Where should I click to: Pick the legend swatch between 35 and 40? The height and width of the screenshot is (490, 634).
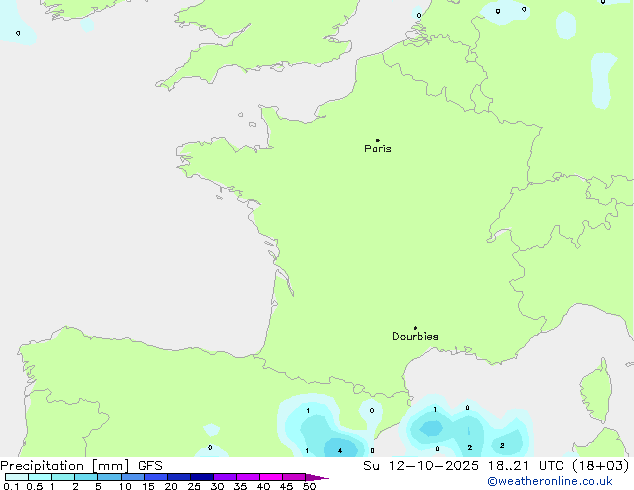click(x=248, y=477)
